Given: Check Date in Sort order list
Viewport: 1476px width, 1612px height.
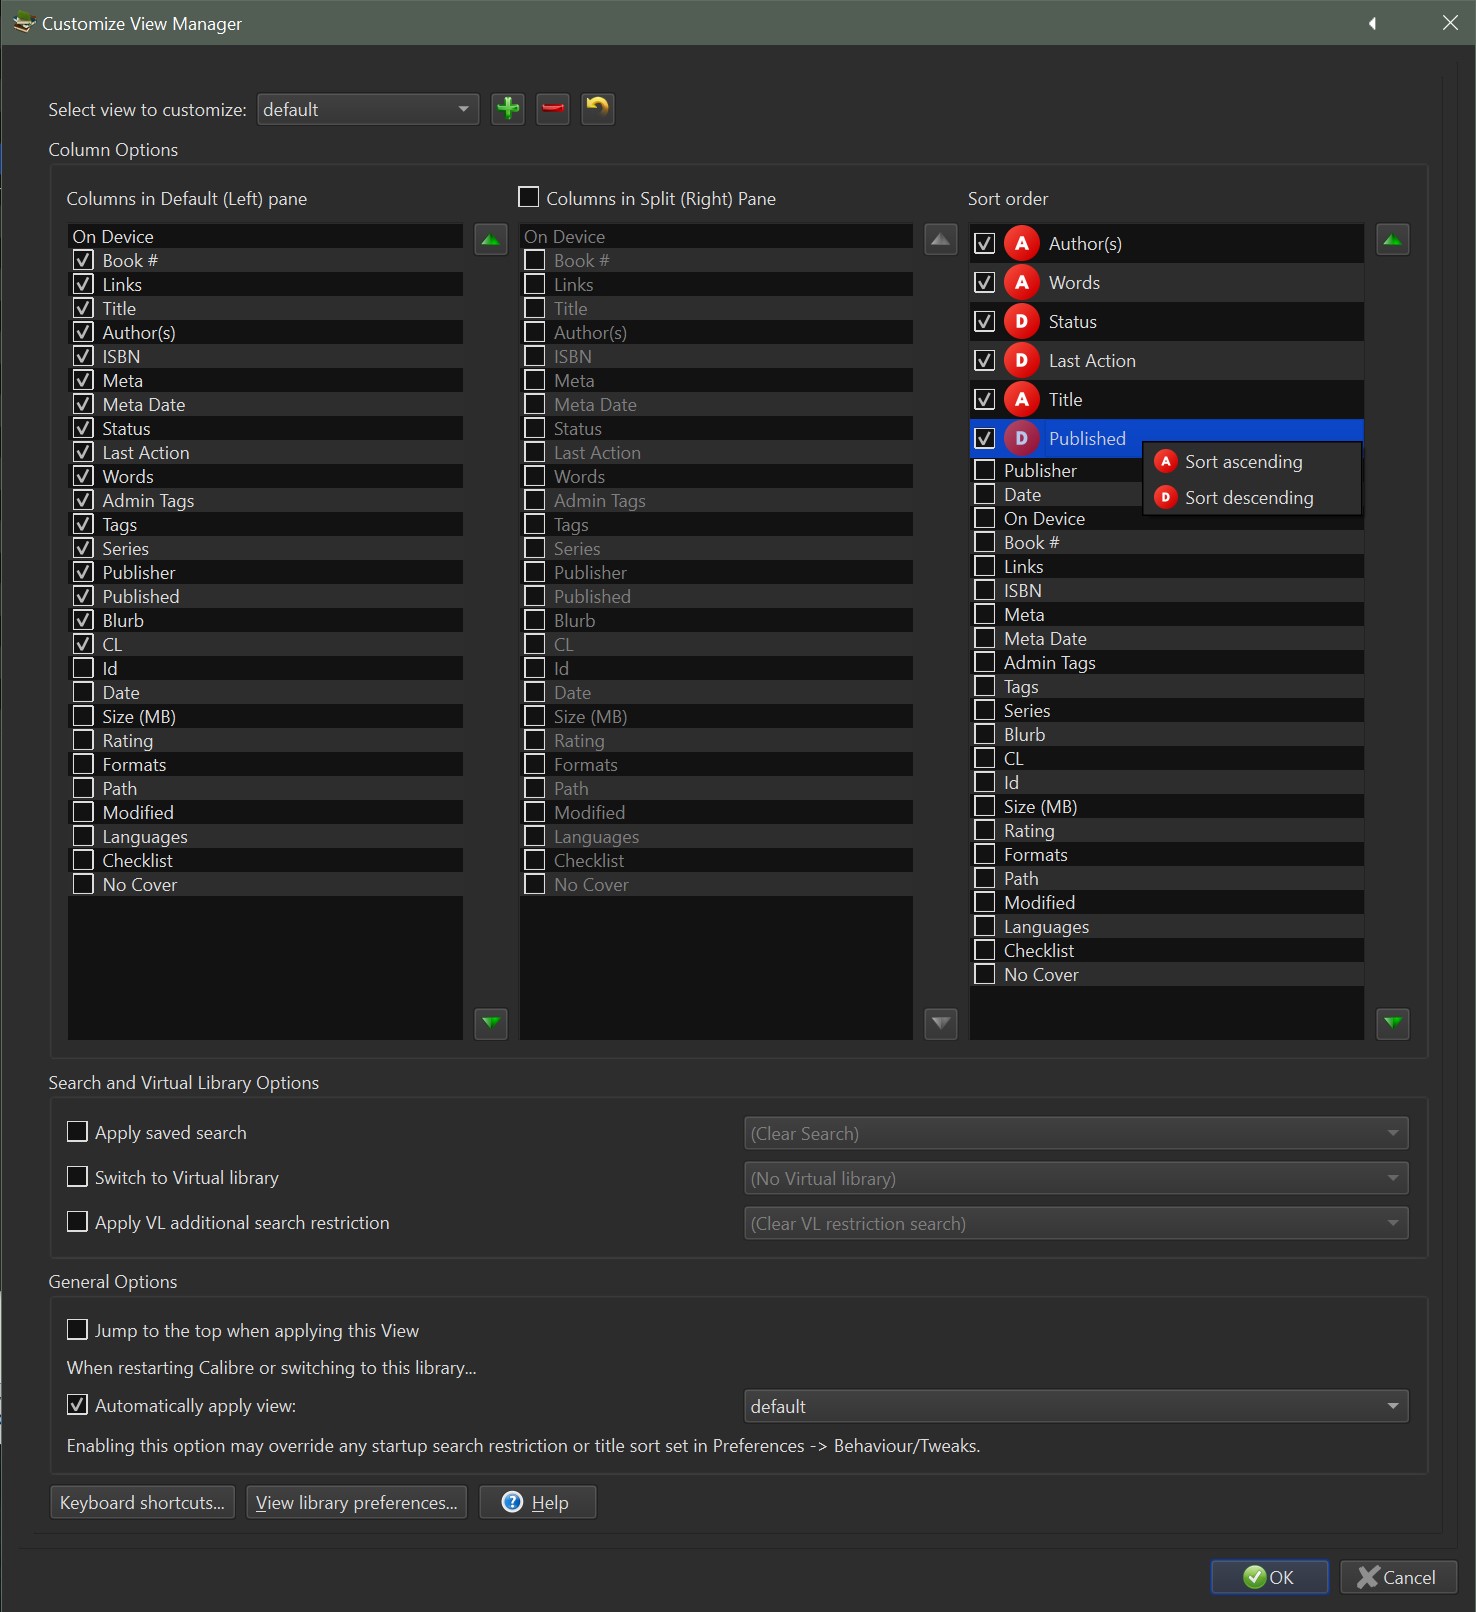Looking at the screenshot, I should (x=985, y=494).
